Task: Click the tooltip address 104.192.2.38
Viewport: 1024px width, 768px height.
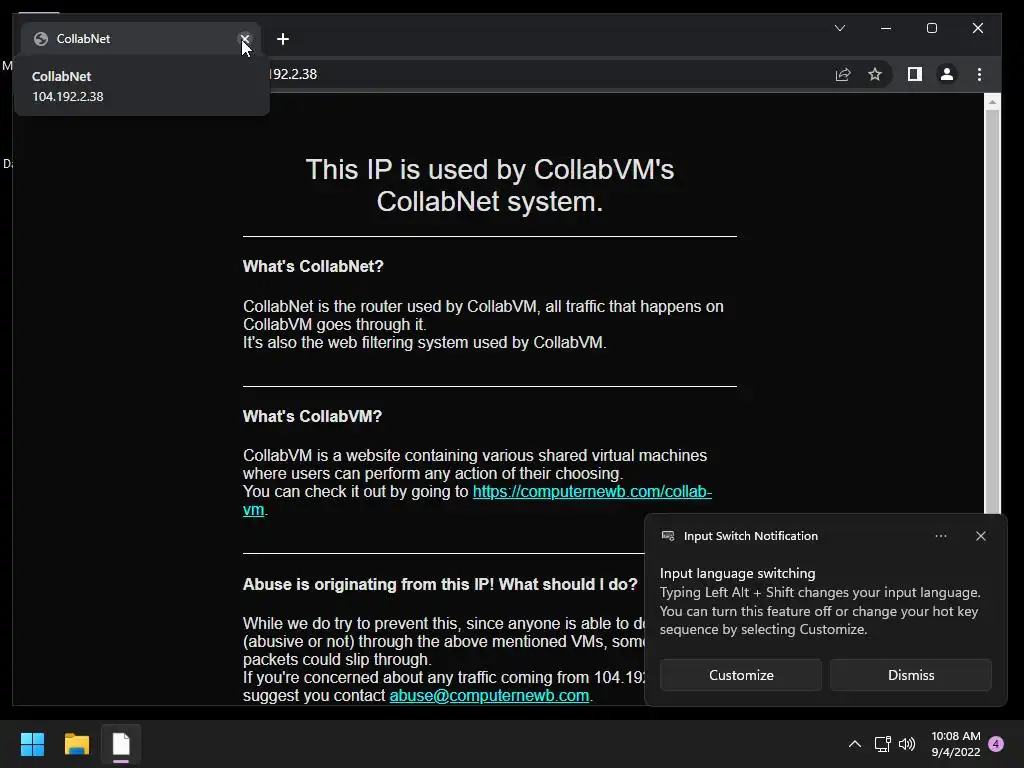Action: coord(68,97)
